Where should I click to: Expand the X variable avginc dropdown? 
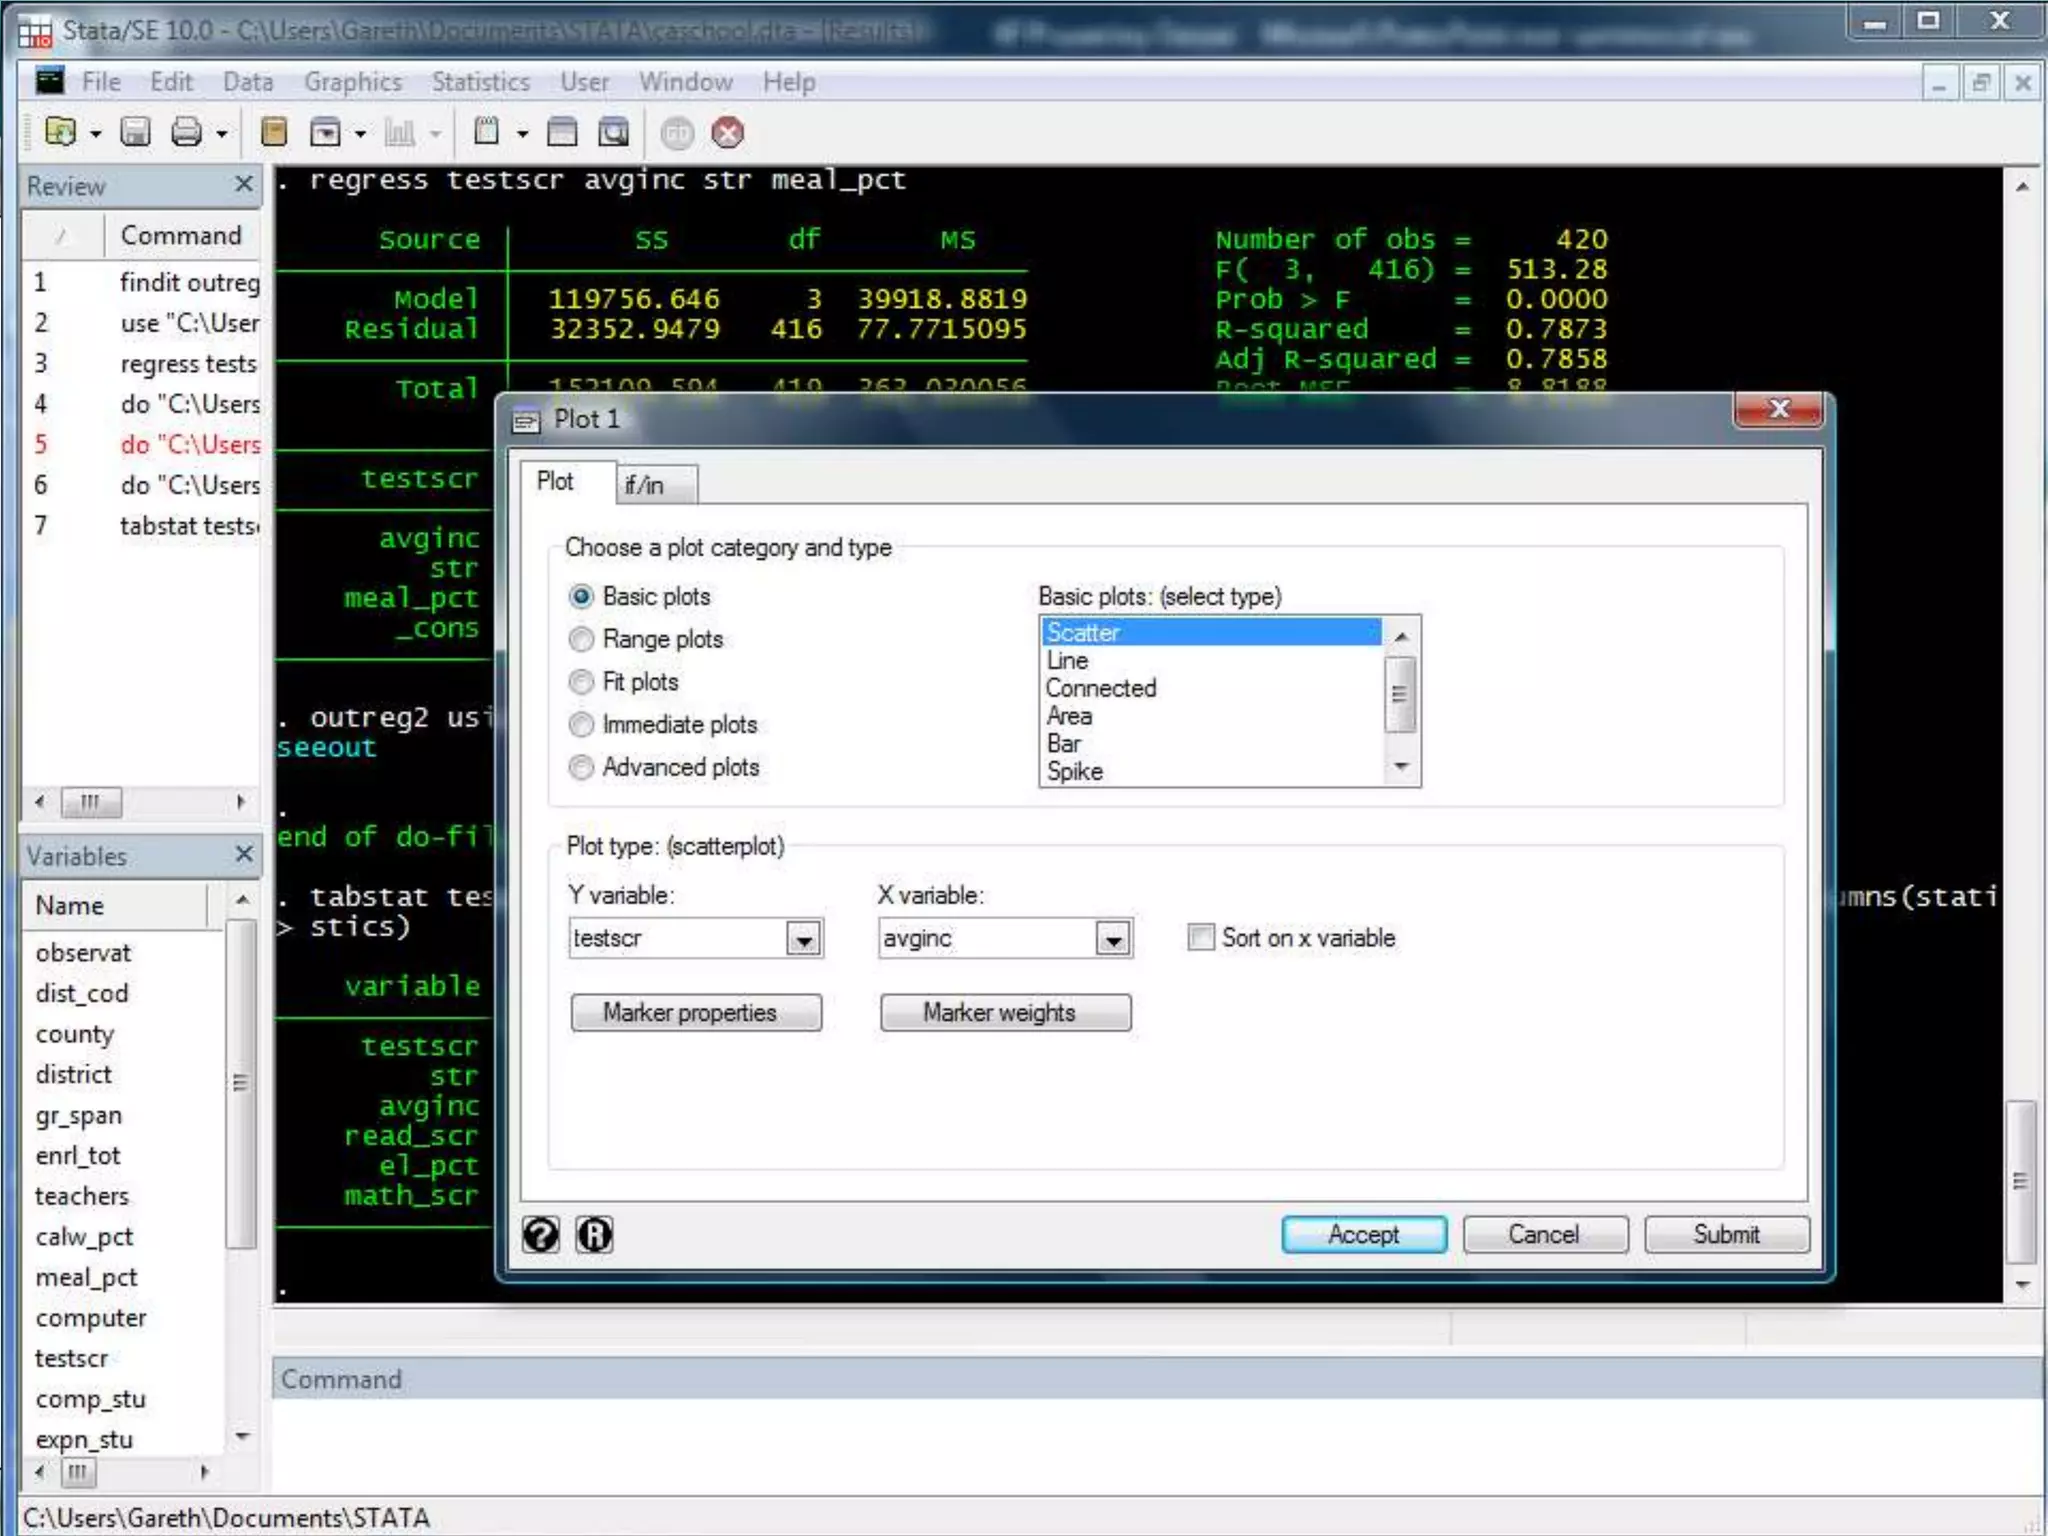[1113, 939]
